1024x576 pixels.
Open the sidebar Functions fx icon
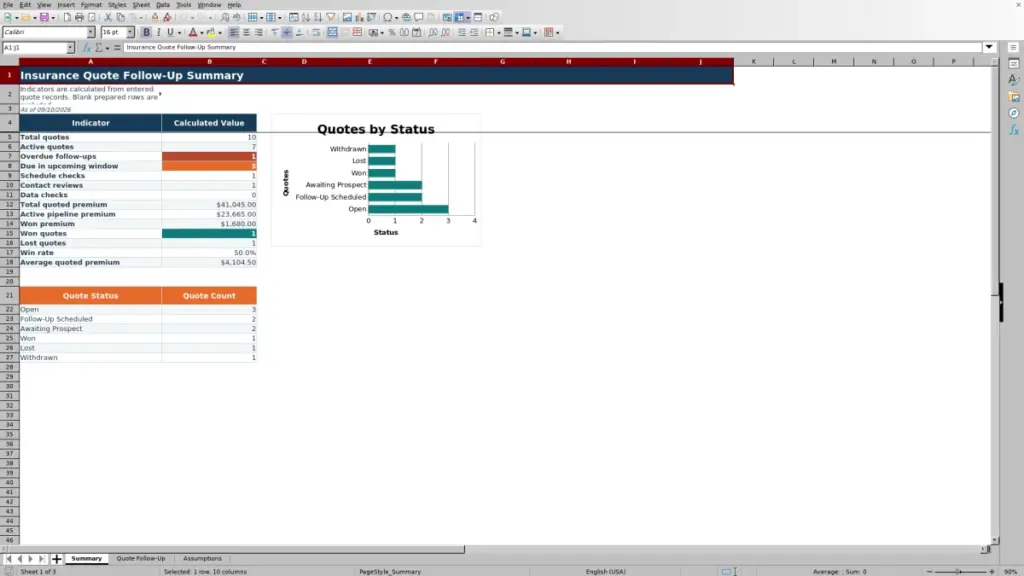(1014, 131)
